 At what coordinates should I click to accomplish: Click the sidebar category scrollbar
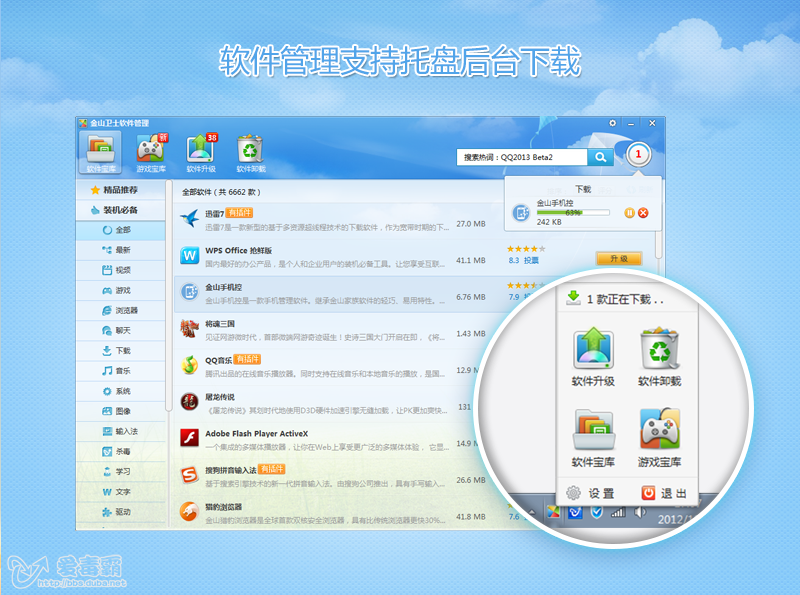(168, 296)
